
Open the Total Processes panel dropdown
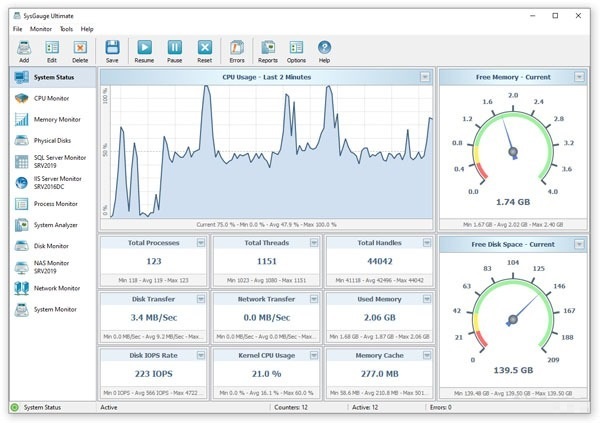pyautogui.click(x=201, y=243)
